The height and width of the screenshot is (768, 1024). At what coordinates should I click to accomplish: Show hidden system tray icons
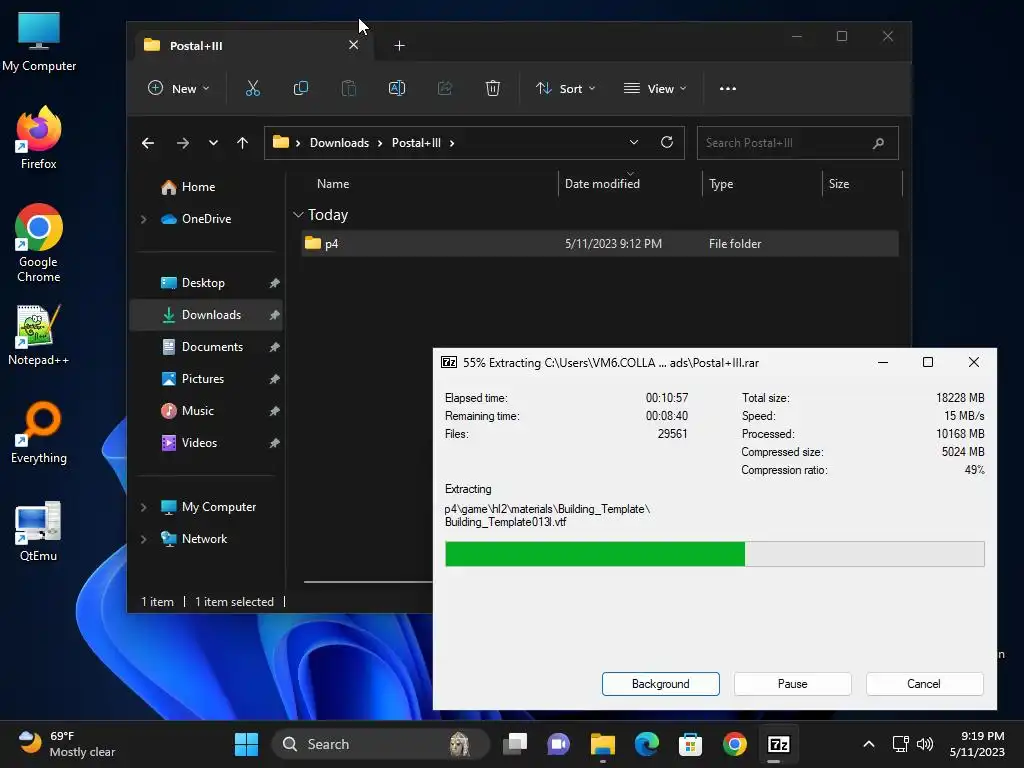869,744
